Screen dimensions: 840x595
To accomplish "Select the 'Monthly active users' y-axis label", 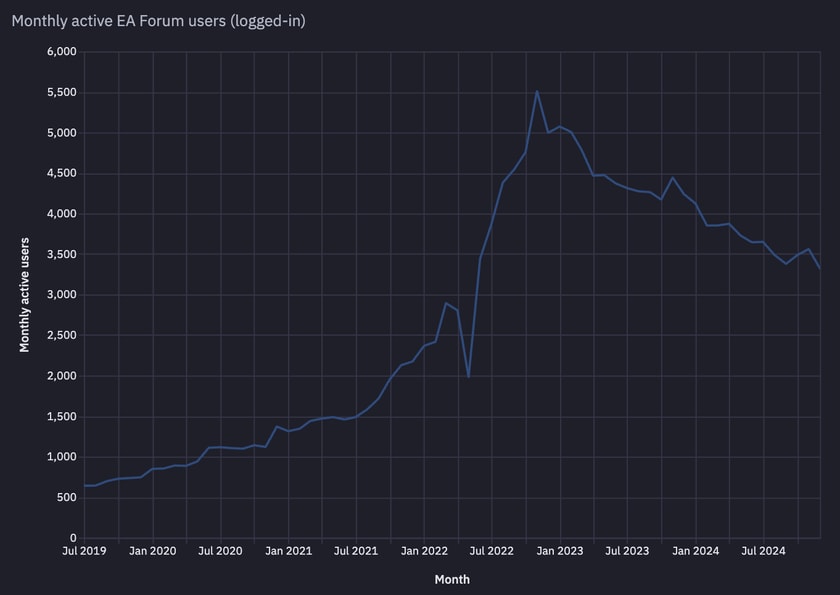I will pyautogui.click(x=24, y=295).
